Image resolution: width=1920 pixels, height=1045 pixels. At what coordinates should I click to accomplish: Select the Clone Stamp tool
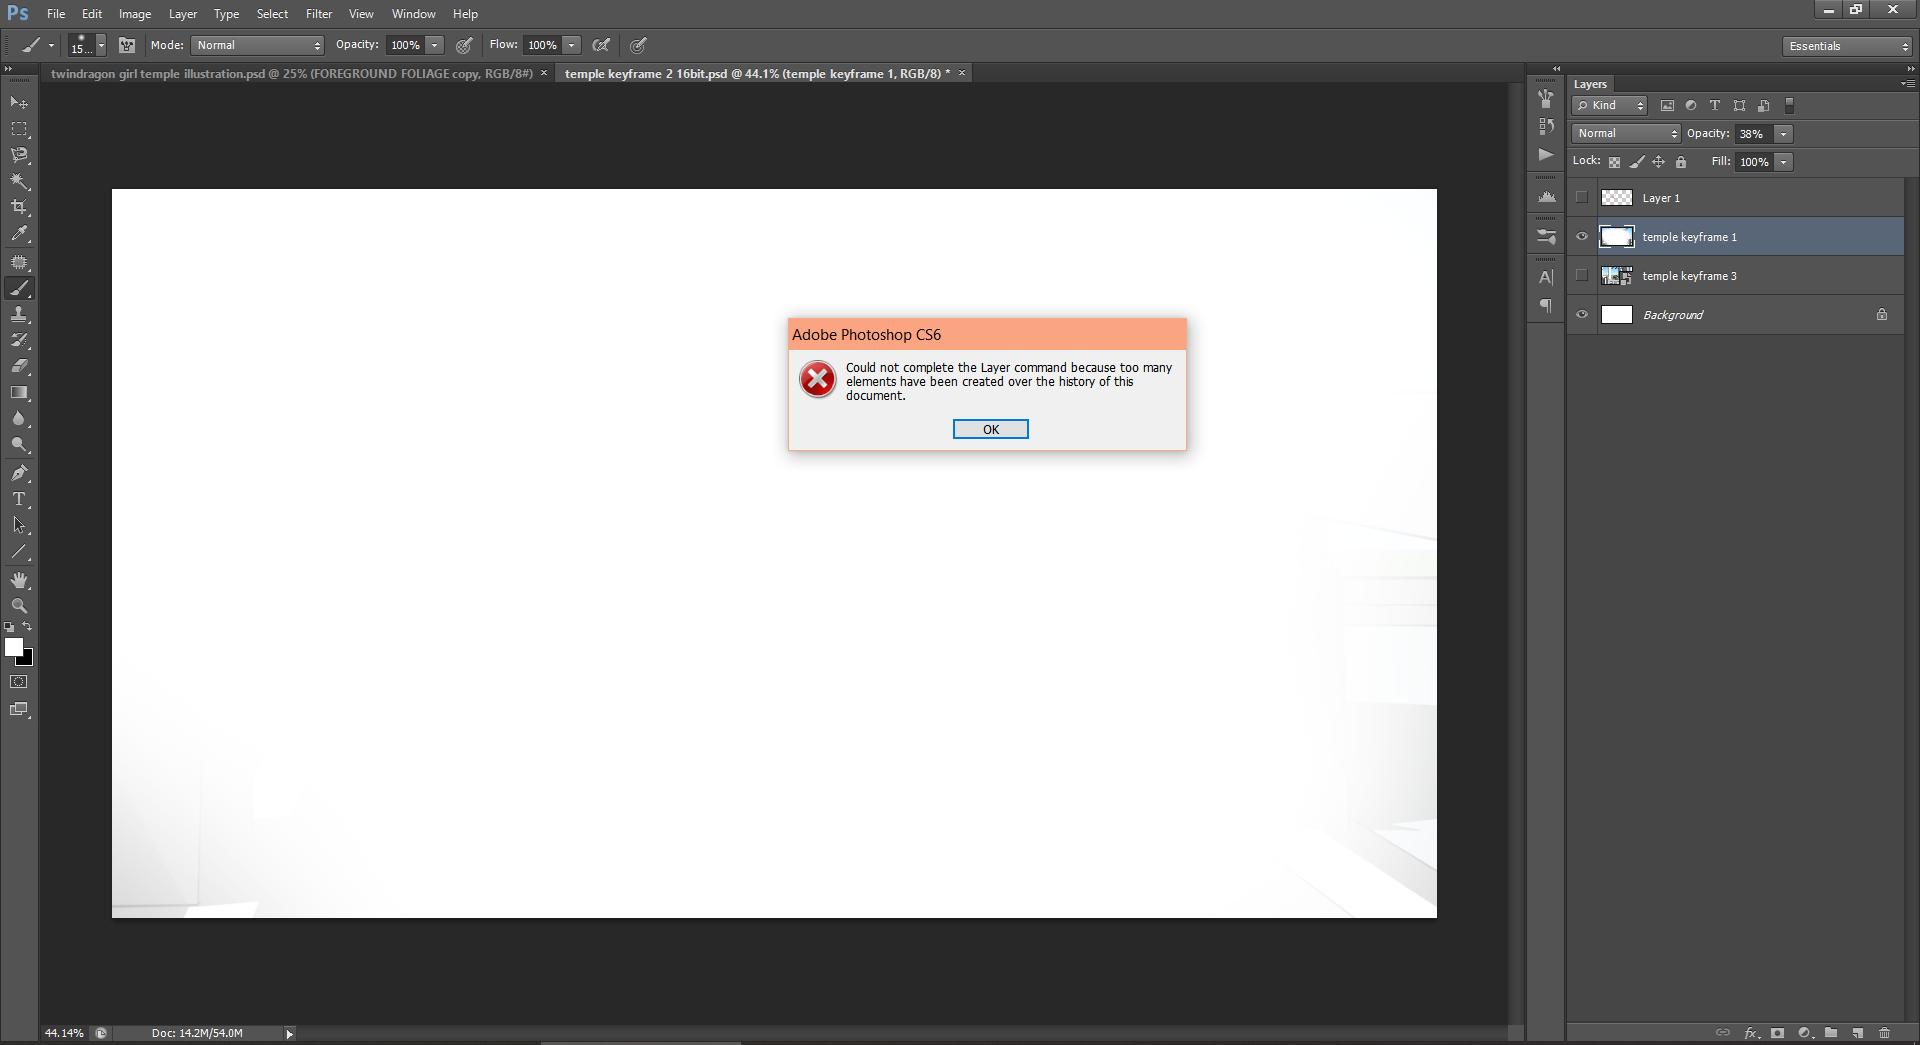(19, 314)
